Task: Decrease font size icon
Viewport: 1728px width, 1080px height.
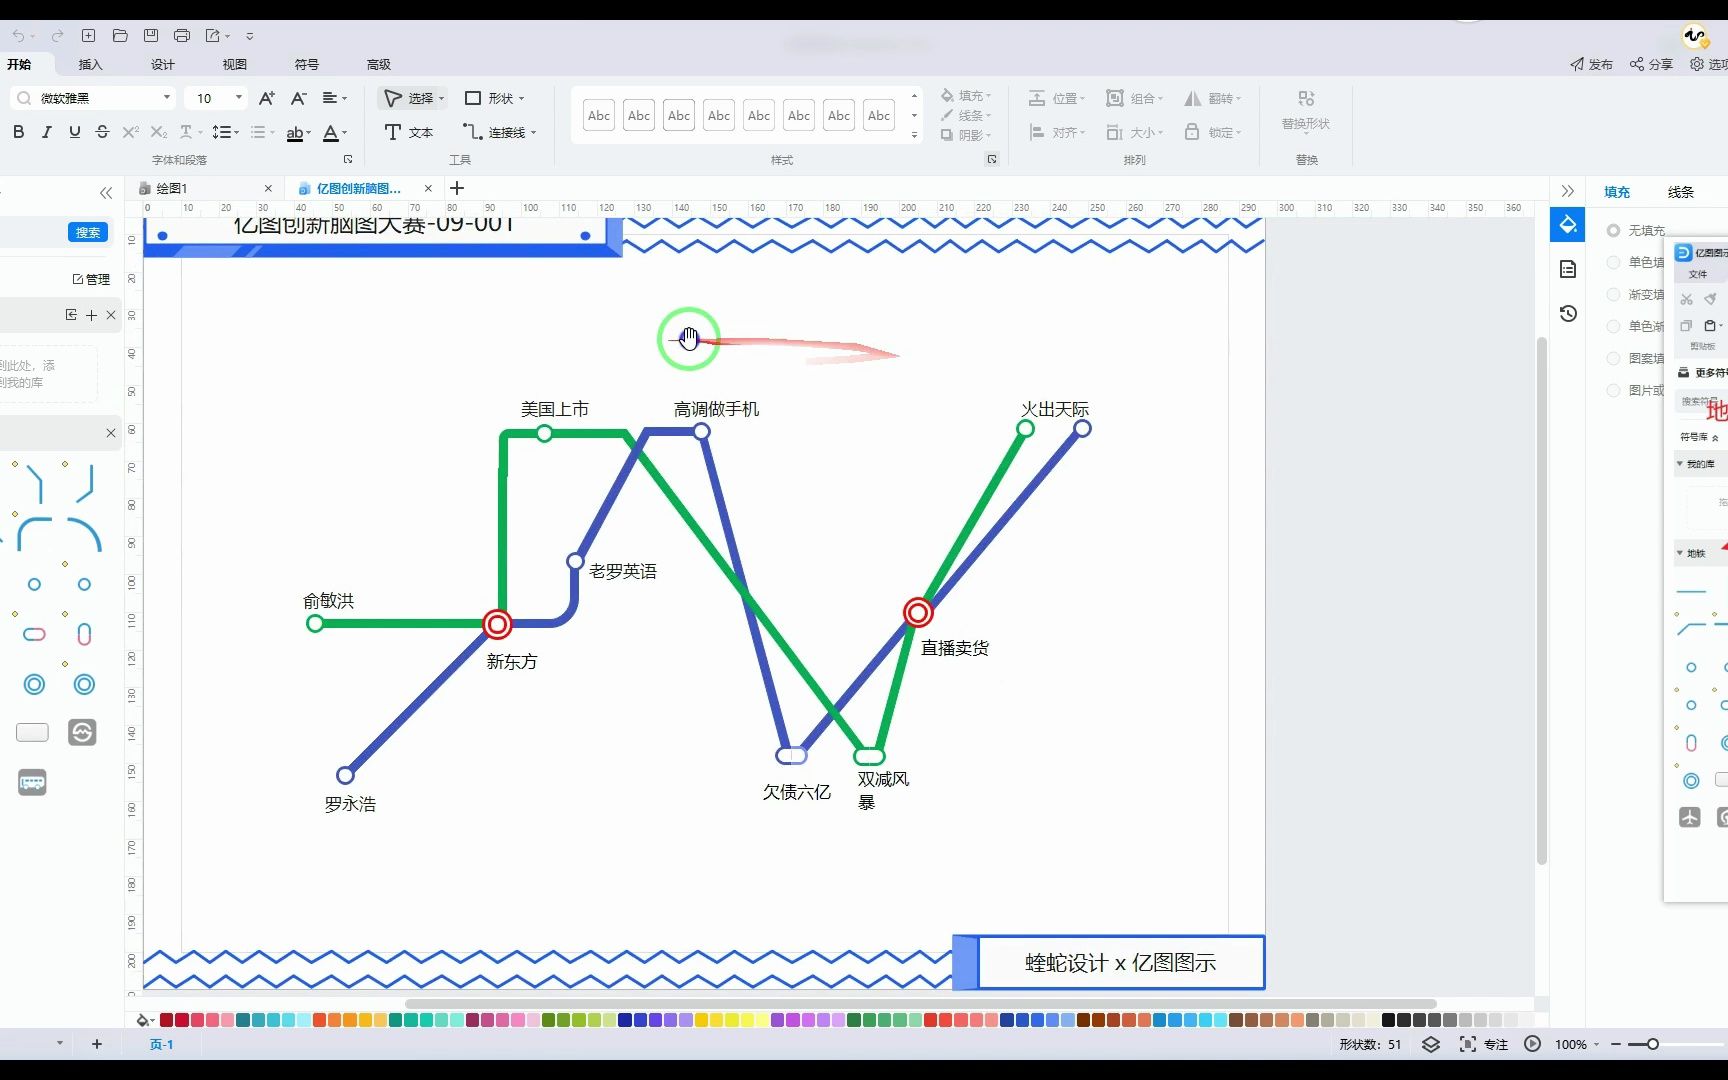Action: (298, 98)
